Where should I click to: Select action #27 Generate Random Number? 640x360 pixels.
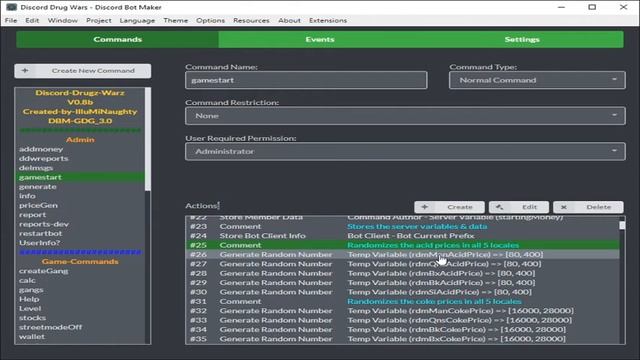402,264
